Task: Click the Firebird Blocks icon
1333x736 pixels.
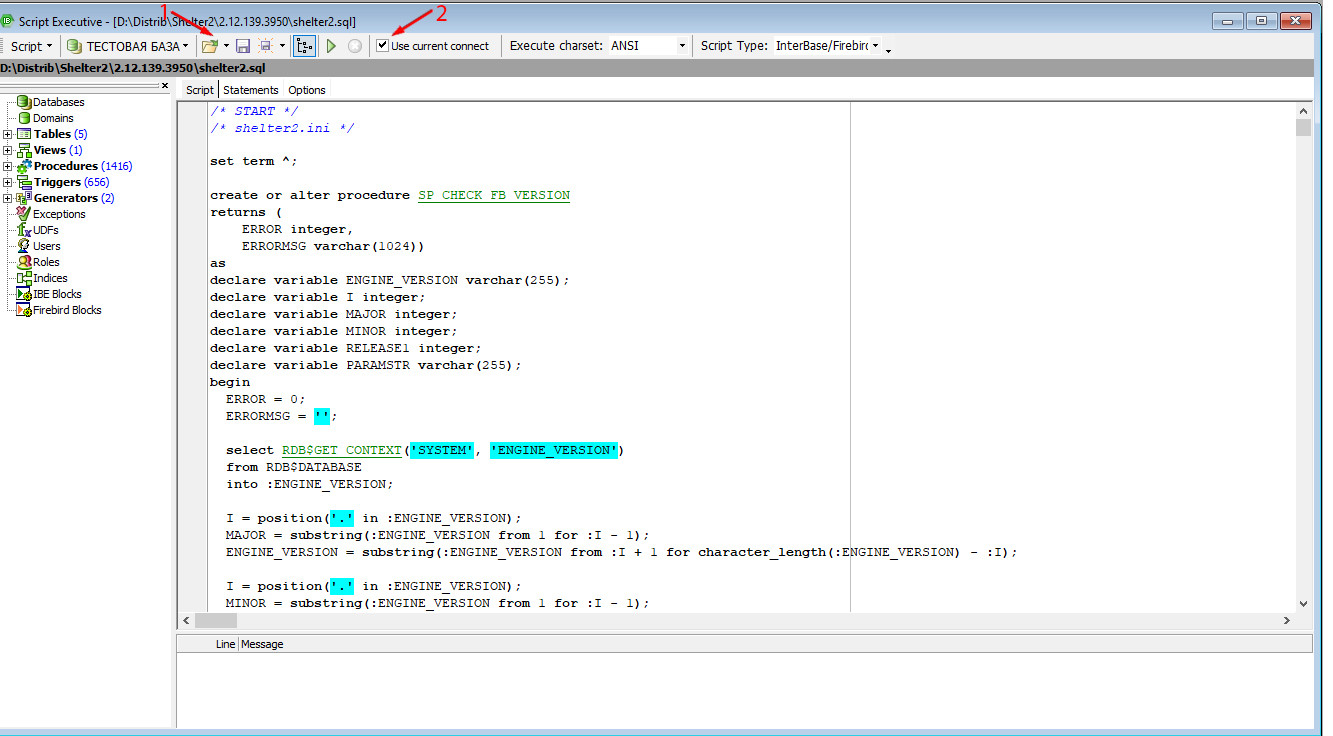Action: (x=24, y=310)
